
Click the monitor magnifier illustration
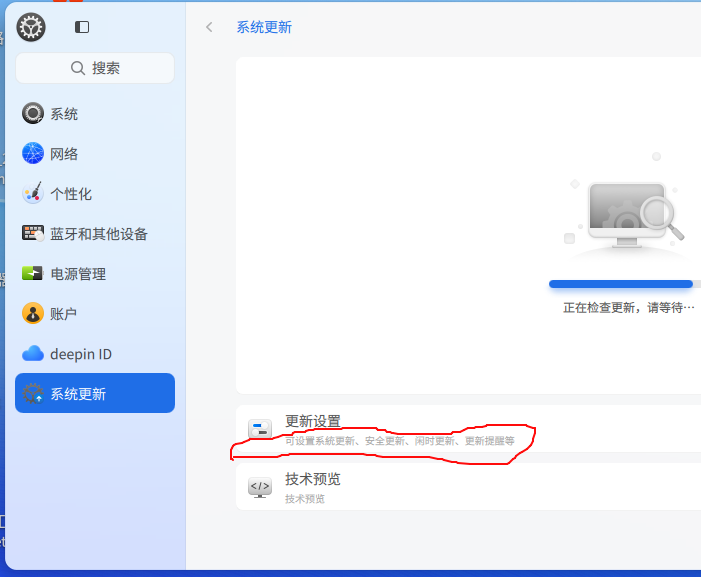626,206
